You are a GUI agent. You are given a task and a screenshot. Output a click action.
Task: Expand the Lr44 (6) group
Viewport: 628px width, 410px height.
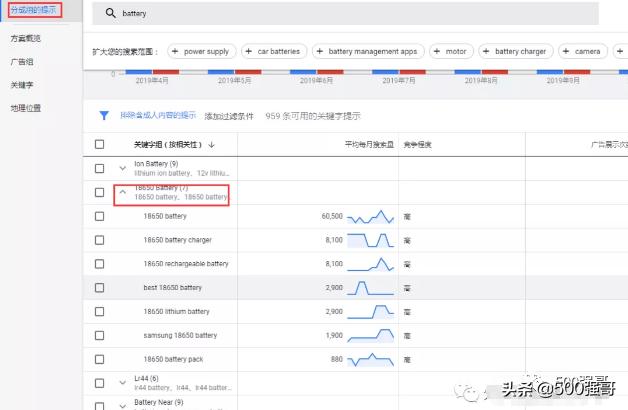pyautogui.click(x=123, y=383)
